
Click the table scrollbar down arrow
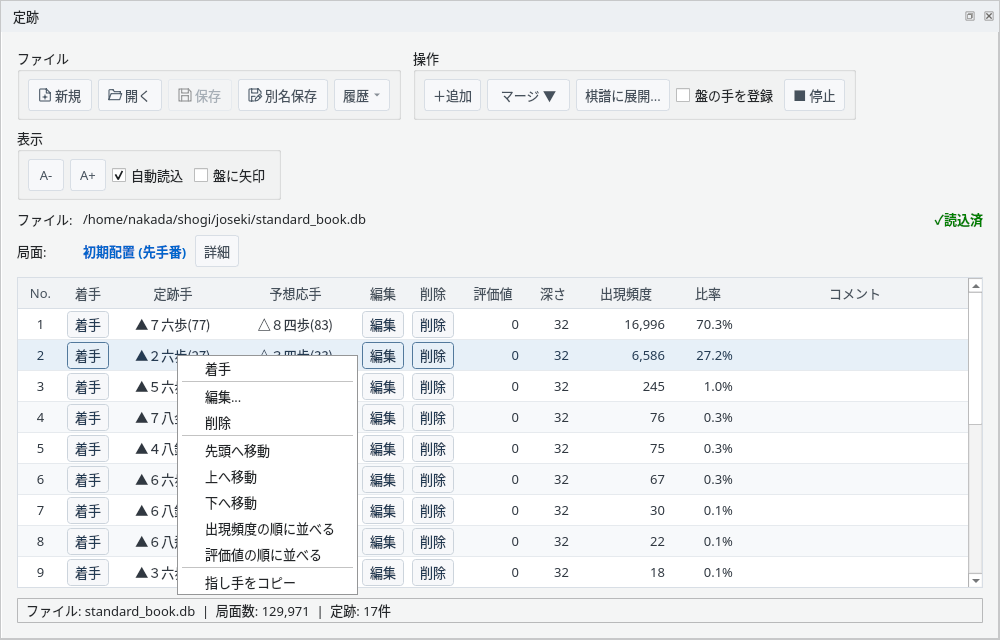tap(975, 580)
